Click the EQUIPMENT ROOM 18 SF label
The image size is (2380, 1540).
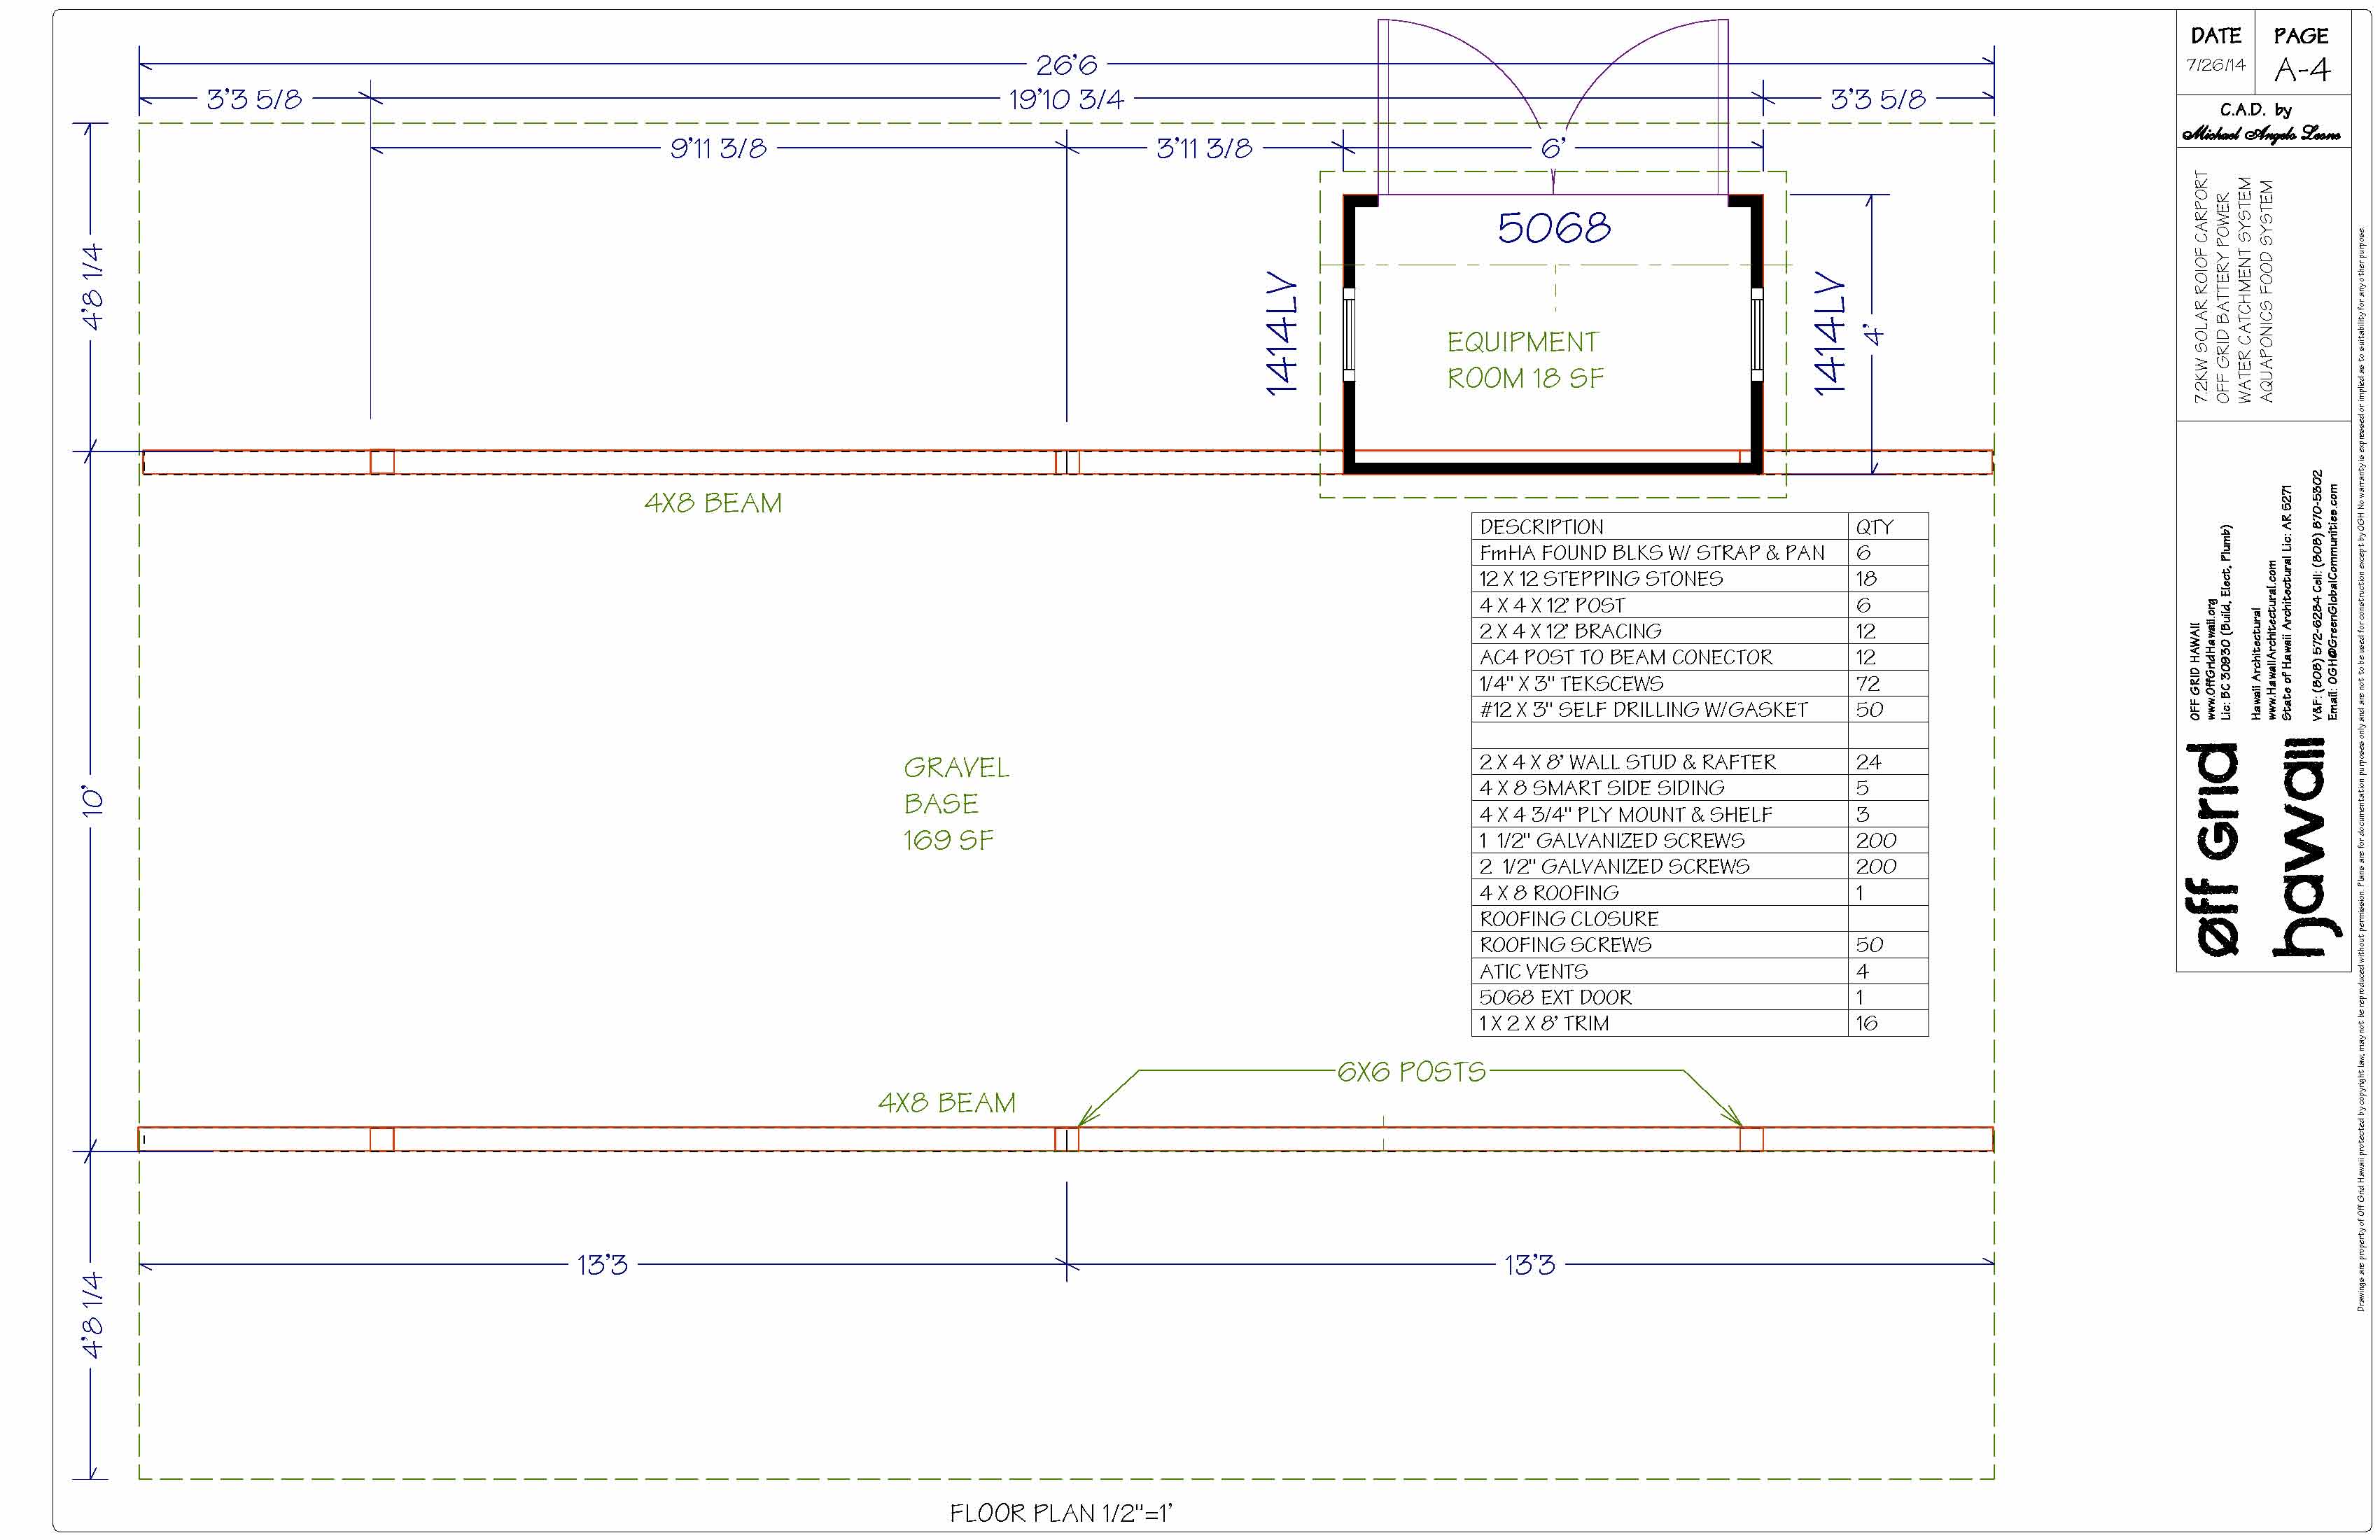click(1525, 360)
